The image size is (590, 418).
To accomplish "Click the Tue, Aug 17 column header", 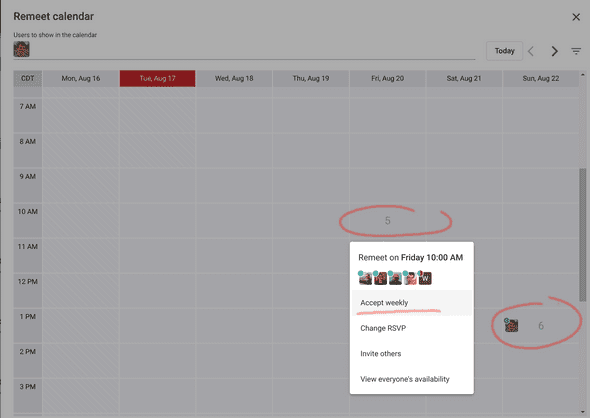I will [x=157, y=78].
